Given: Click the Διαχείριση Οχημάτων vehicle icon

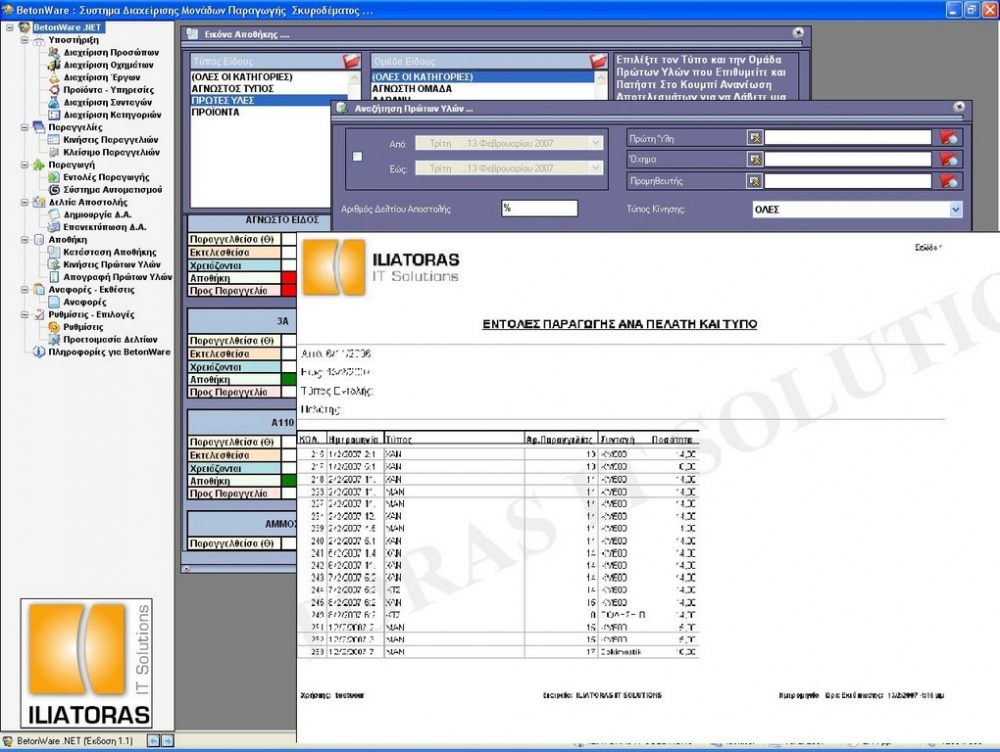Looking at the screenshot, I should (x=54, y=65).
